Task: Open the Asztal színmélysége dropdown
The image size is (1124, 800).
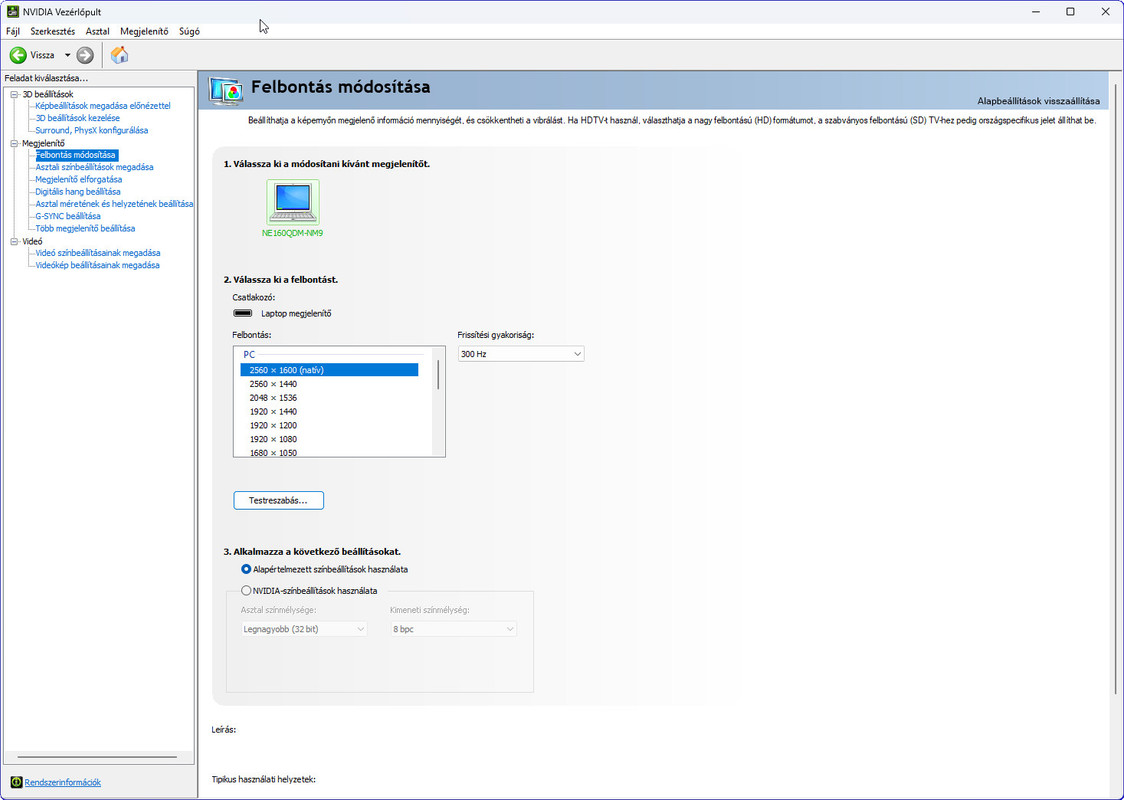Action: tap(305, 629)
